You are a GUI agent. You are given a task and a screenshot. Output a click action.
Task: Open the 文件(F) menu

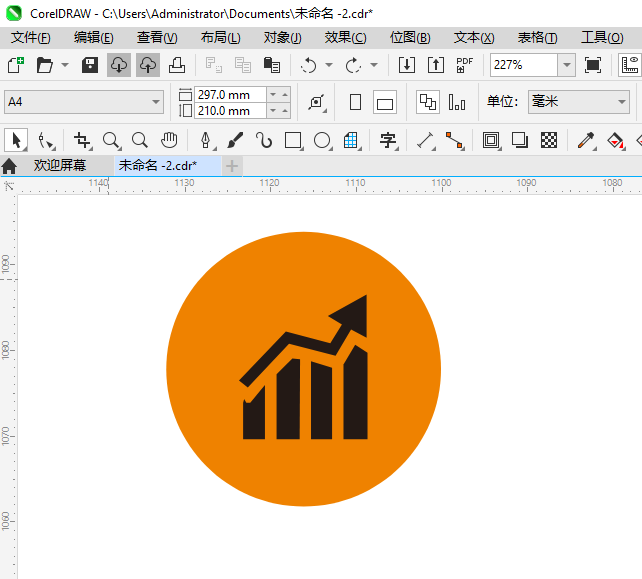coord(31,38)
